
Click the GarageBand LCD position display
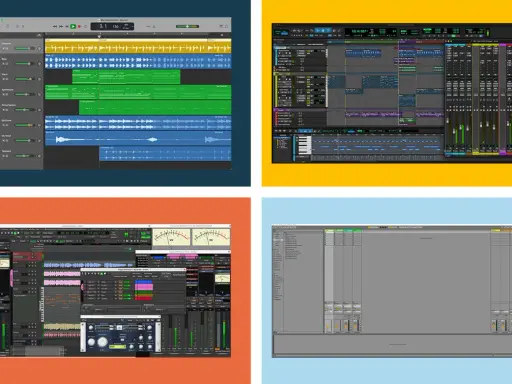(x=112, y=26)
